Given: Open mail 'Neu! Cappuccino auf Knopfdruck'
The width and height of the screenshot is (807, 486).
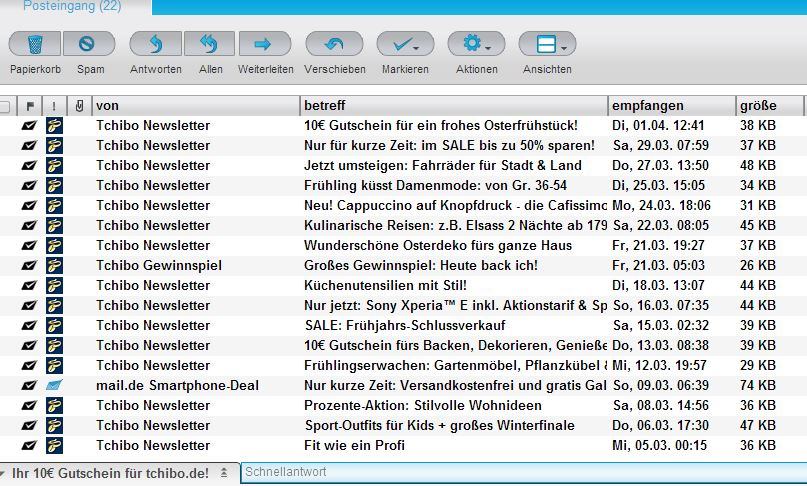Looking at the screenshot, I should point(455,205).
